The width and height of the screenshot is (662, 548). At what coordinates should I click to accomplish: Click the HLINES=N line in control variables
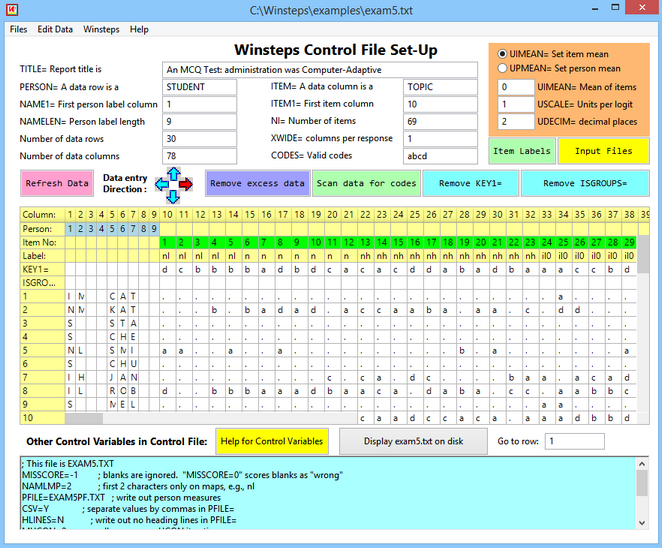[129, 521]
